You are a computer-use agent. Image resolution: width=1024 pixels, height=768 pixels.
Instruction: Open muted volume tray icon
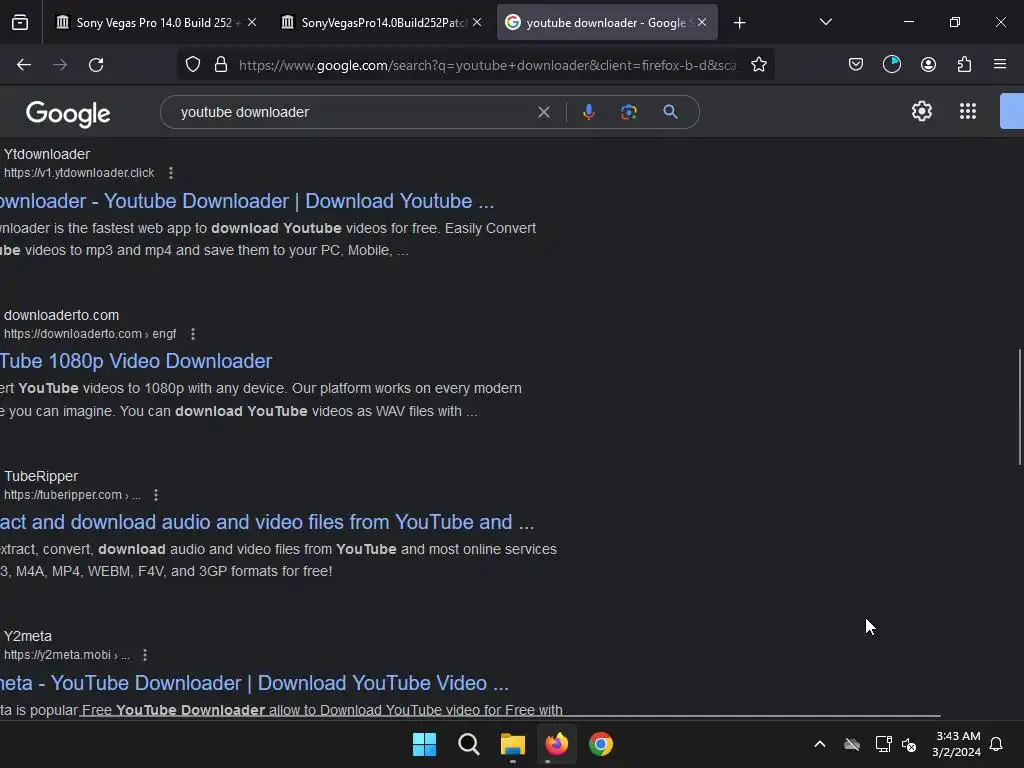coord(909,744)
